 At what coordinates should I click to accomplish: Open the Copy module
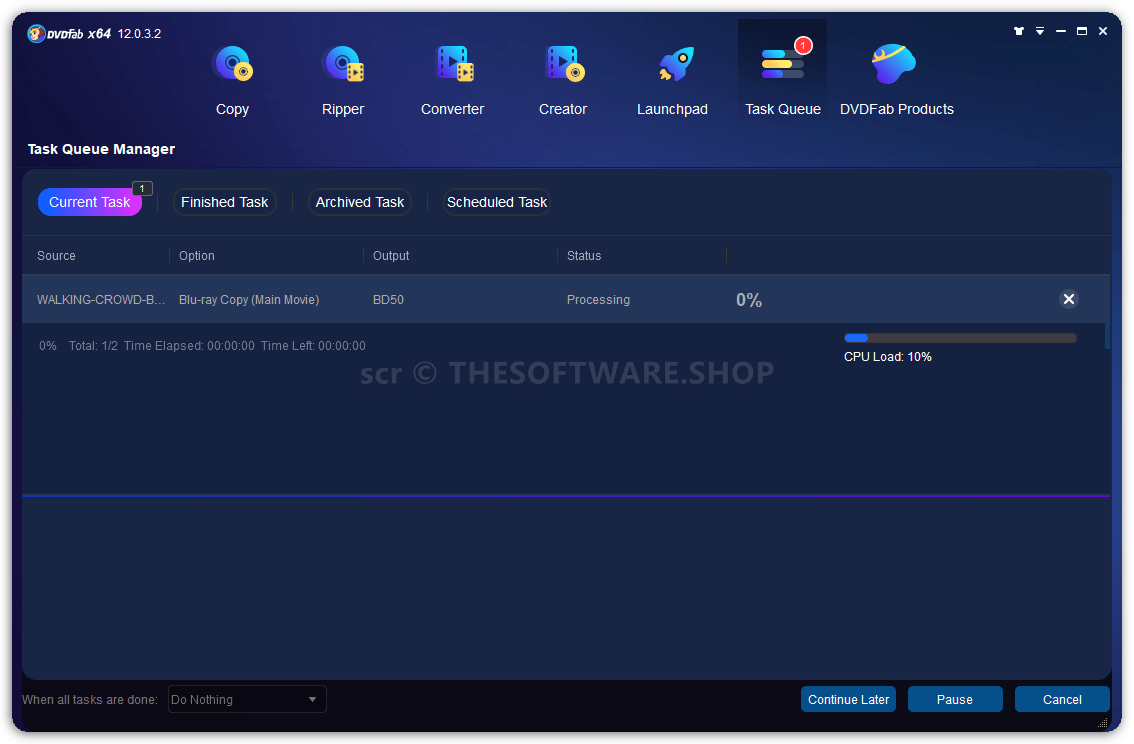pos(232,80)
